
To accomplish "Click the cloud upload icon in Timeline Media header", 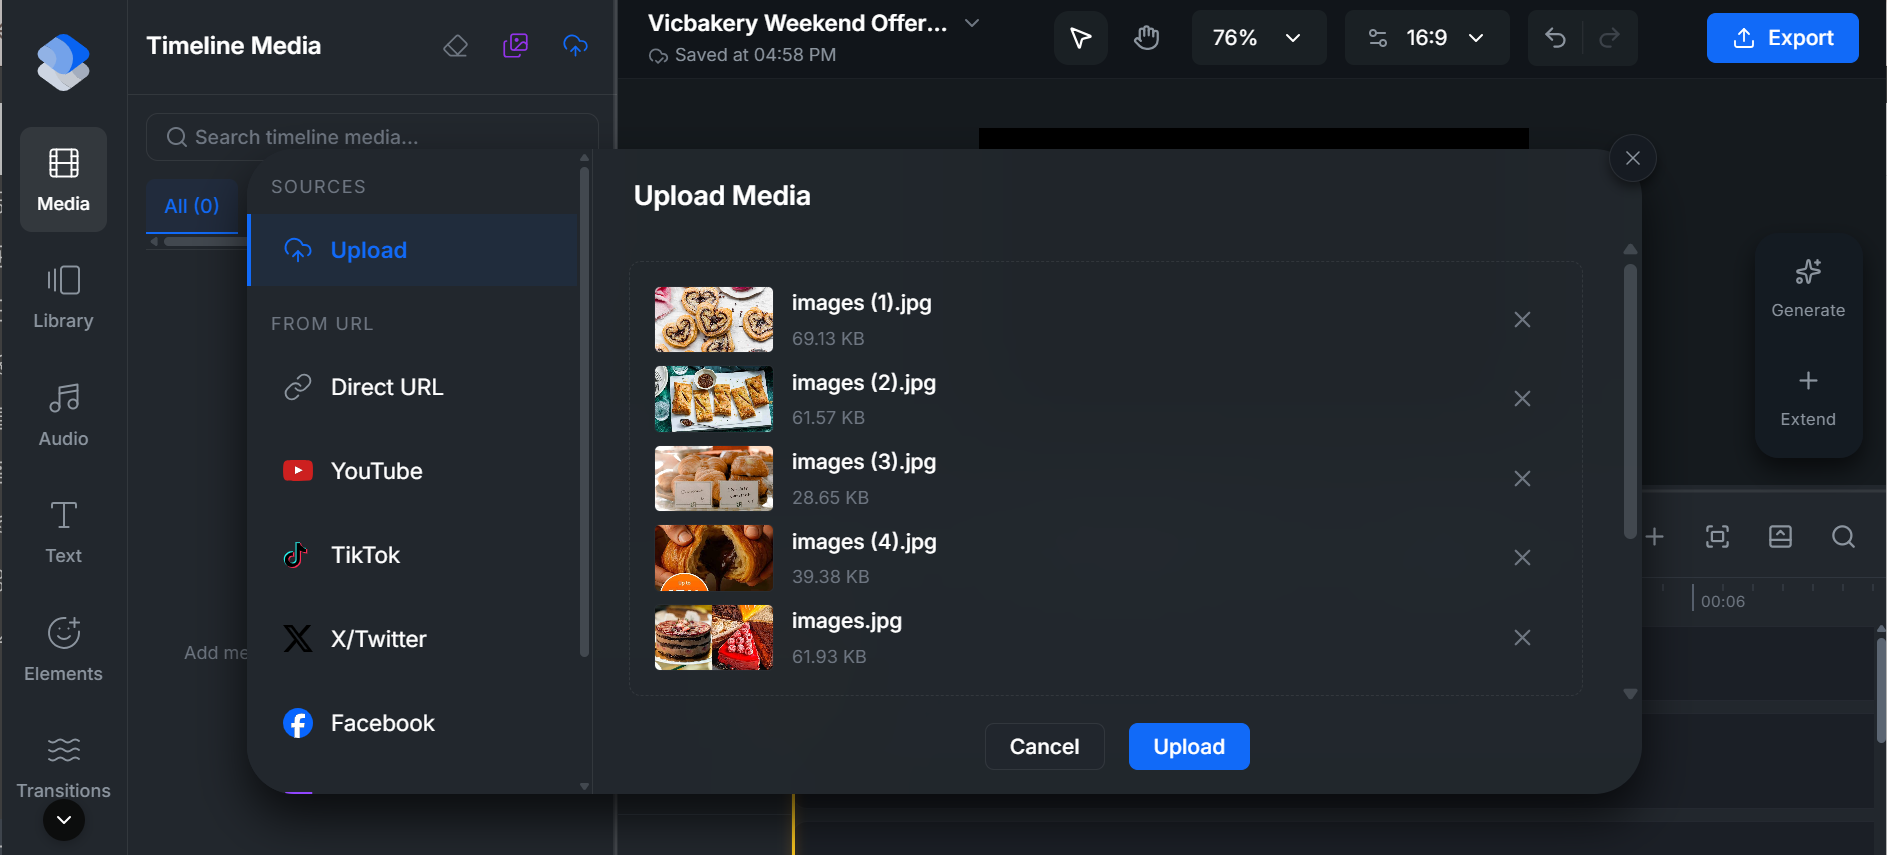I will 576,45.
